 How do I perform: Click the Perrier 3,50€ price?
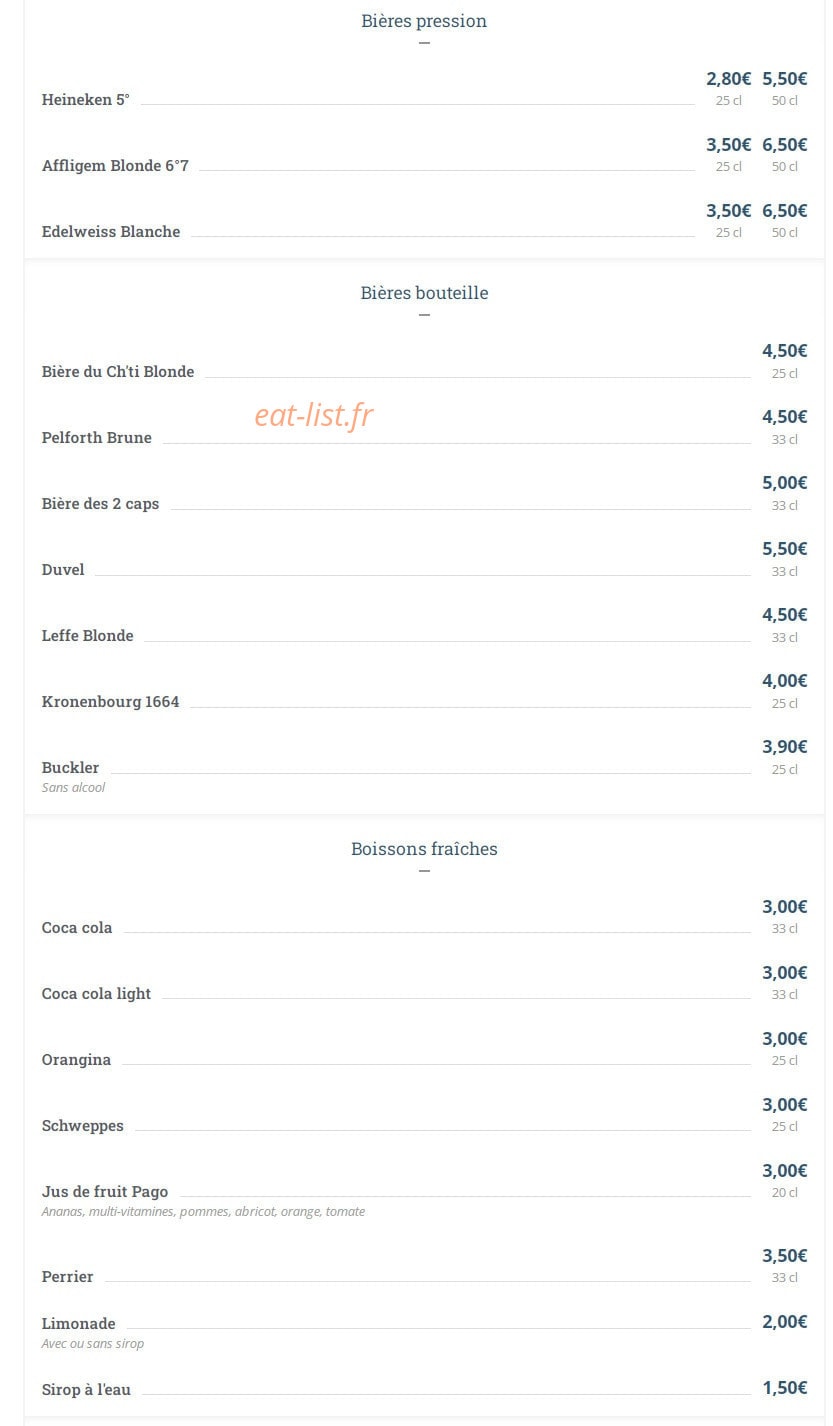[x=785, y=1256]
